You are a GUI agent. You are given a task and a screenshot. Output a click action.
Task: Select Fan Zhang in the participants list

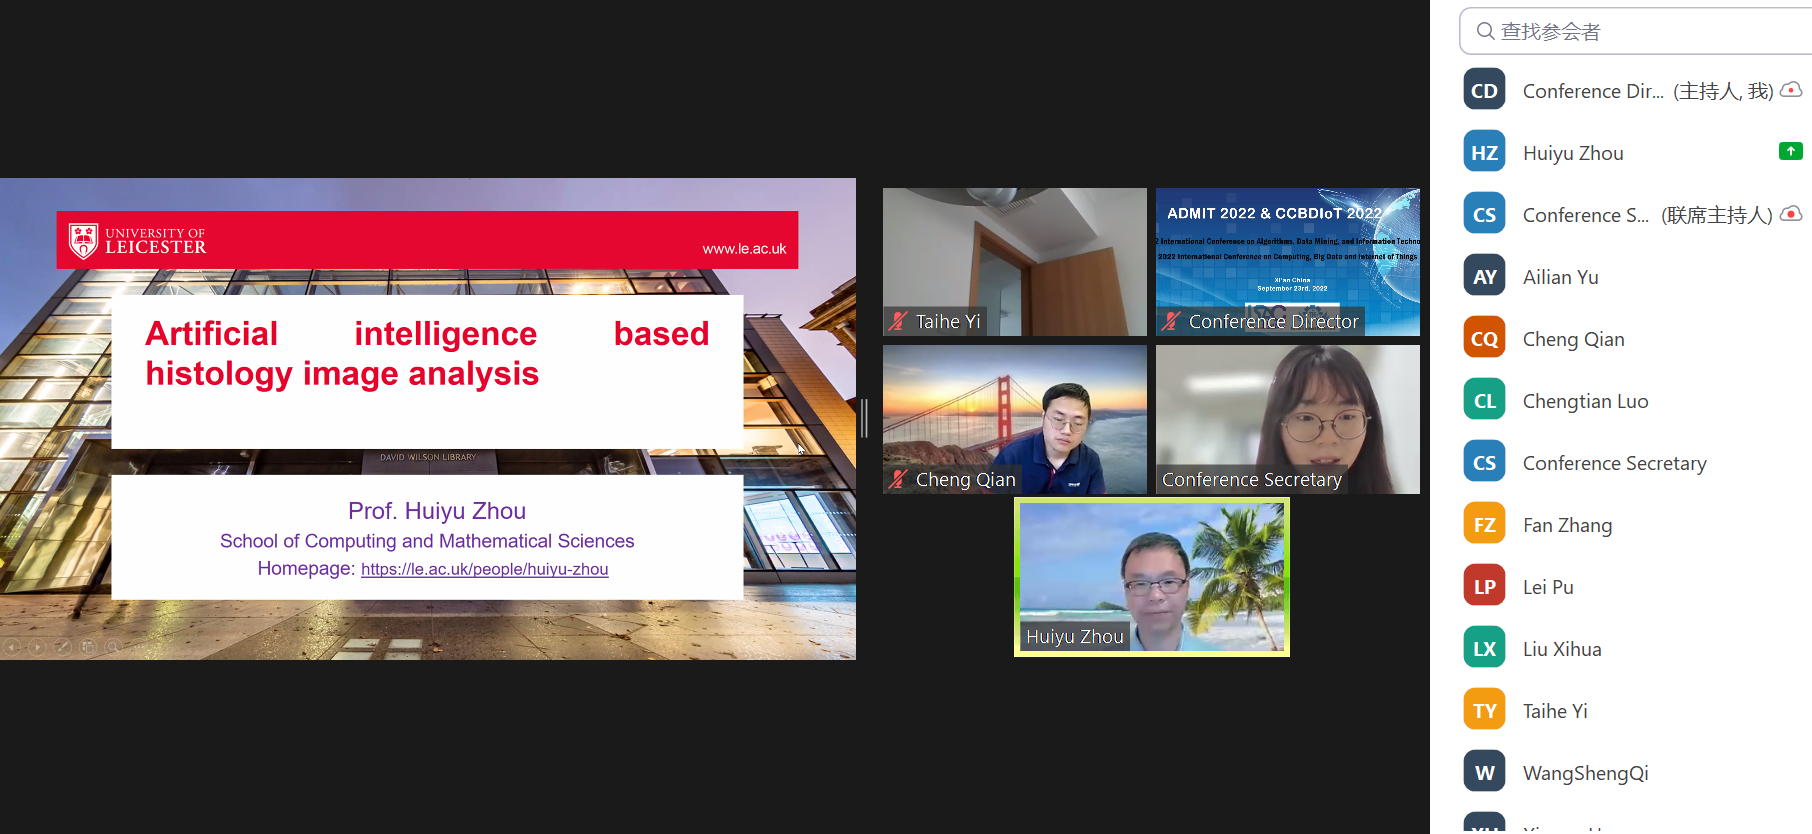tap(1567, 525)
